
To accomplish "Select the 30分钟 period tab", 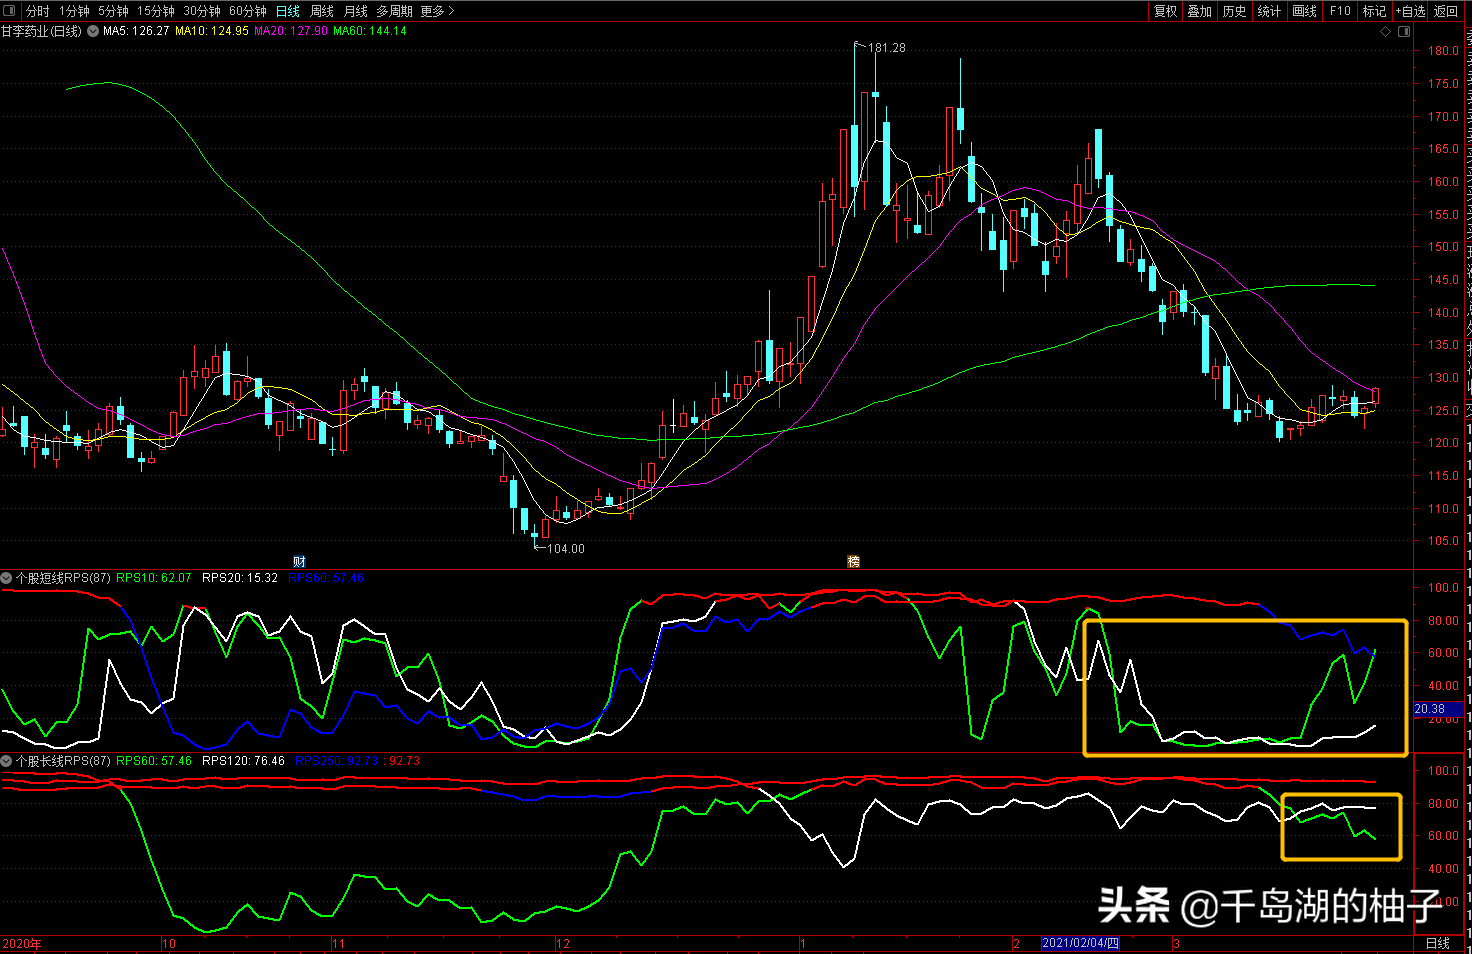I will 201,11.
